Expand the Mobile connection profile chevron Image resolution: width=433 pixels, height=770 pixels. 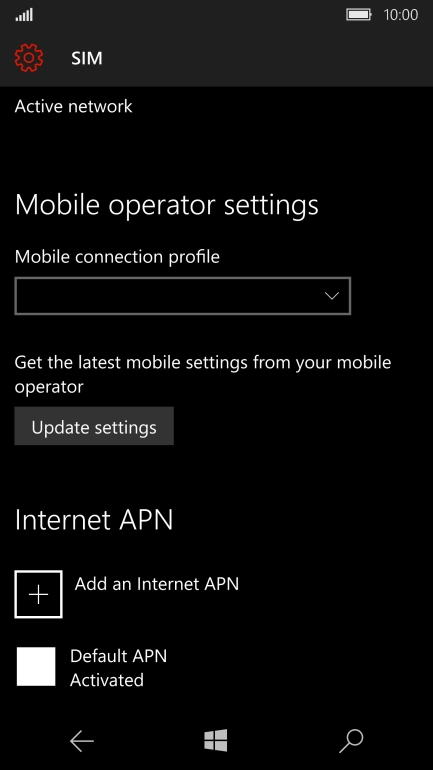pyautogui.click(x=332, y=296)
